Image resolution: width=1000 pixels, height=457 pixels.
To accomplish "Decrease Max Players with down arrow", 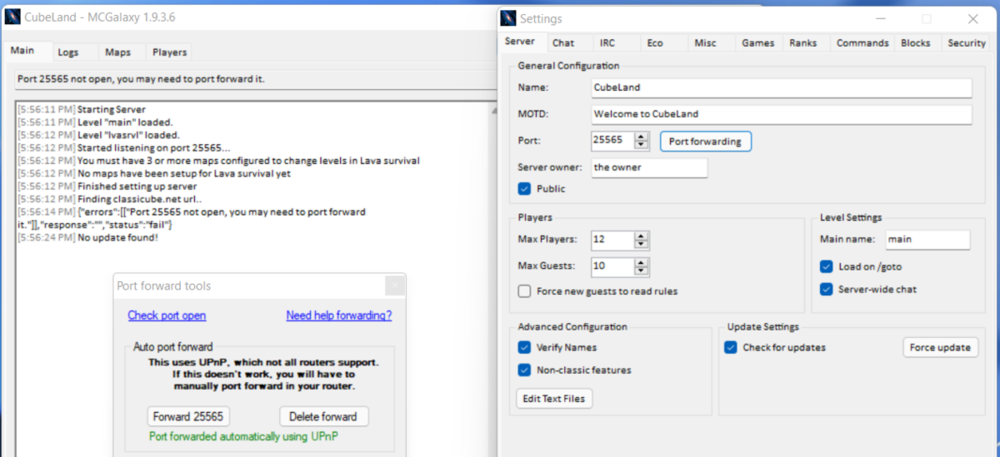I will 642,245.
